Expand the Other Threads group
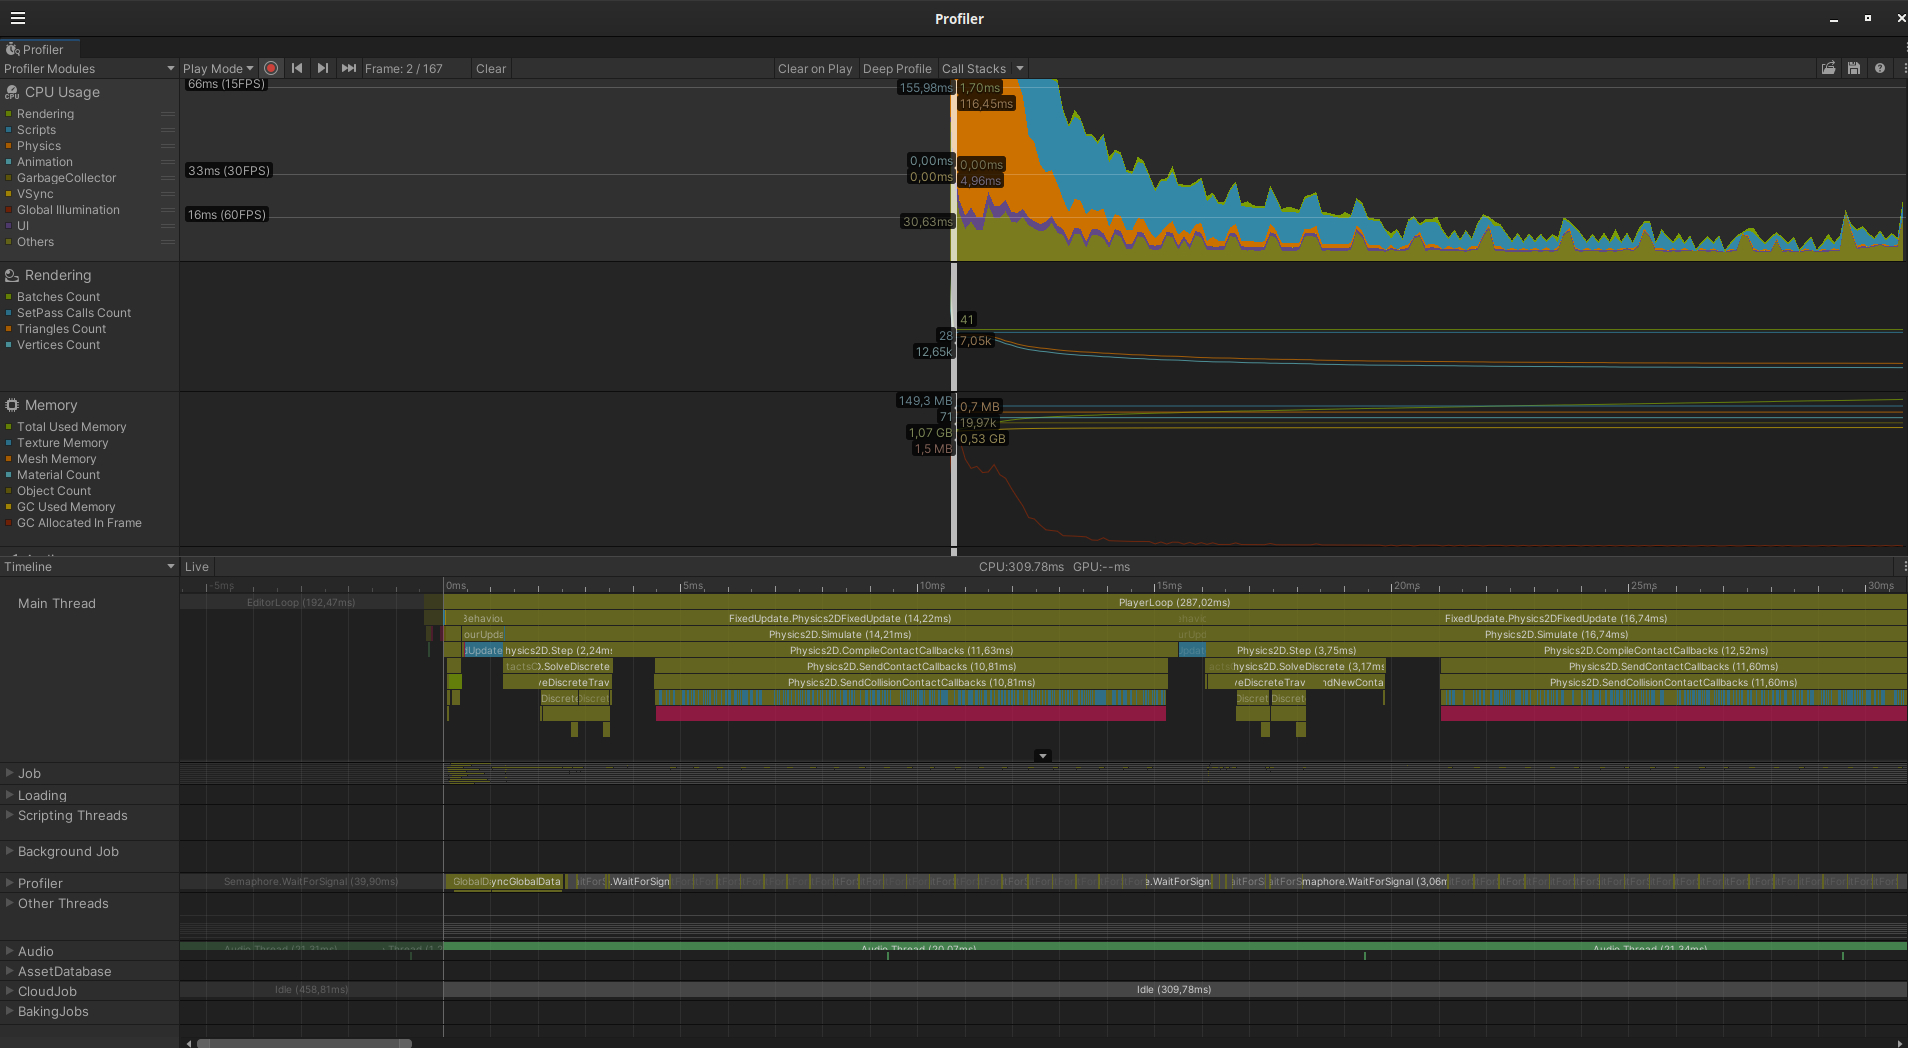Viewport: 1908px width, 1048px height. click(x=10, y=903)
